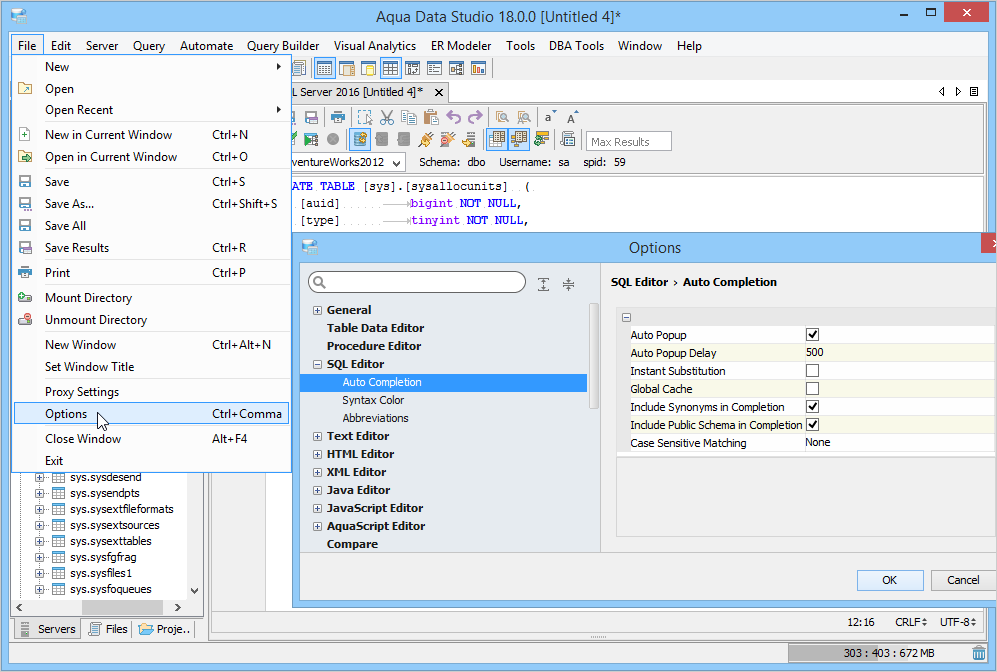Click the Cancel button in Options
997x672 pixels.
coord(963,580)
